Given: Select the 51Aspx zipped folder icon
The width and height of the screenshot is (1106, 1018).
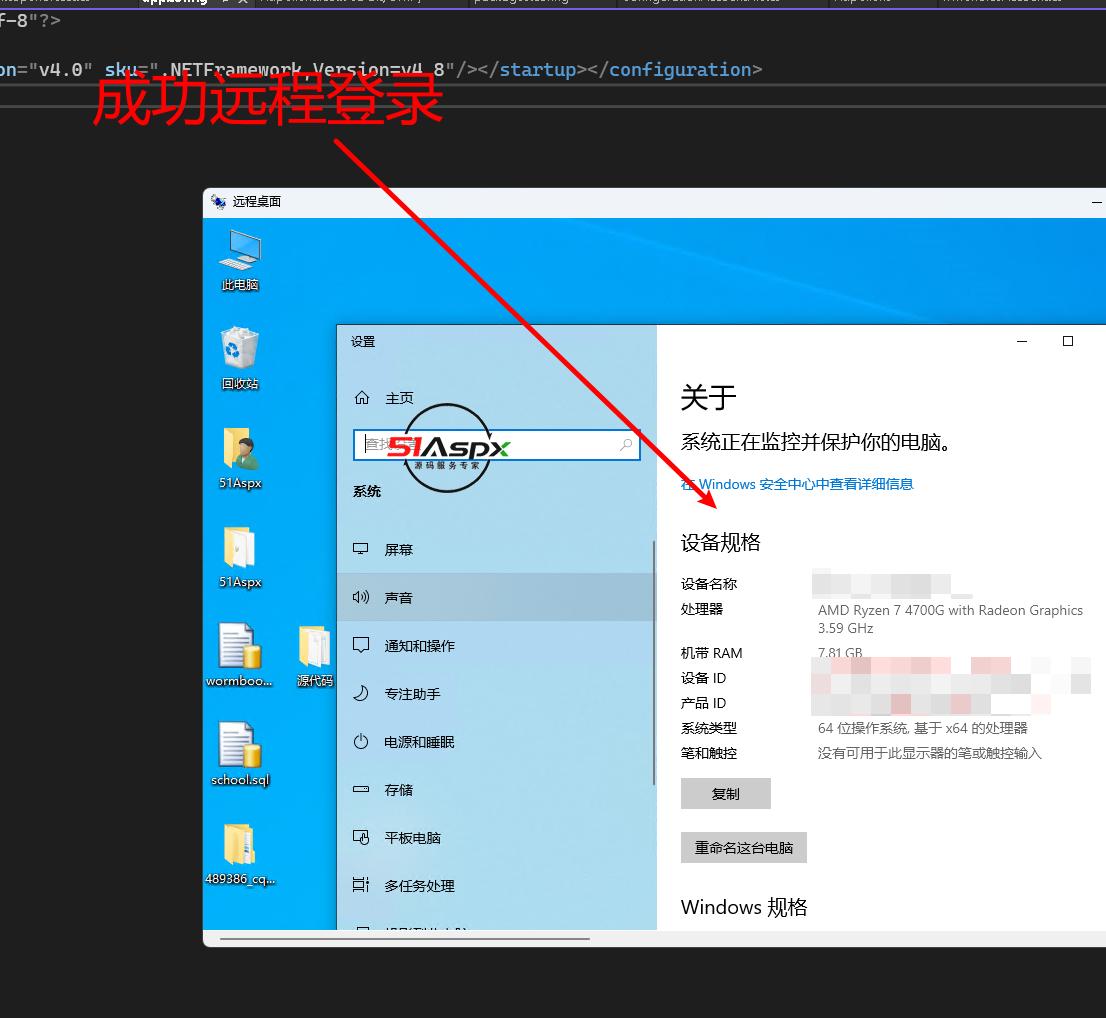Looking at the screenshot, I should point(240,556).
